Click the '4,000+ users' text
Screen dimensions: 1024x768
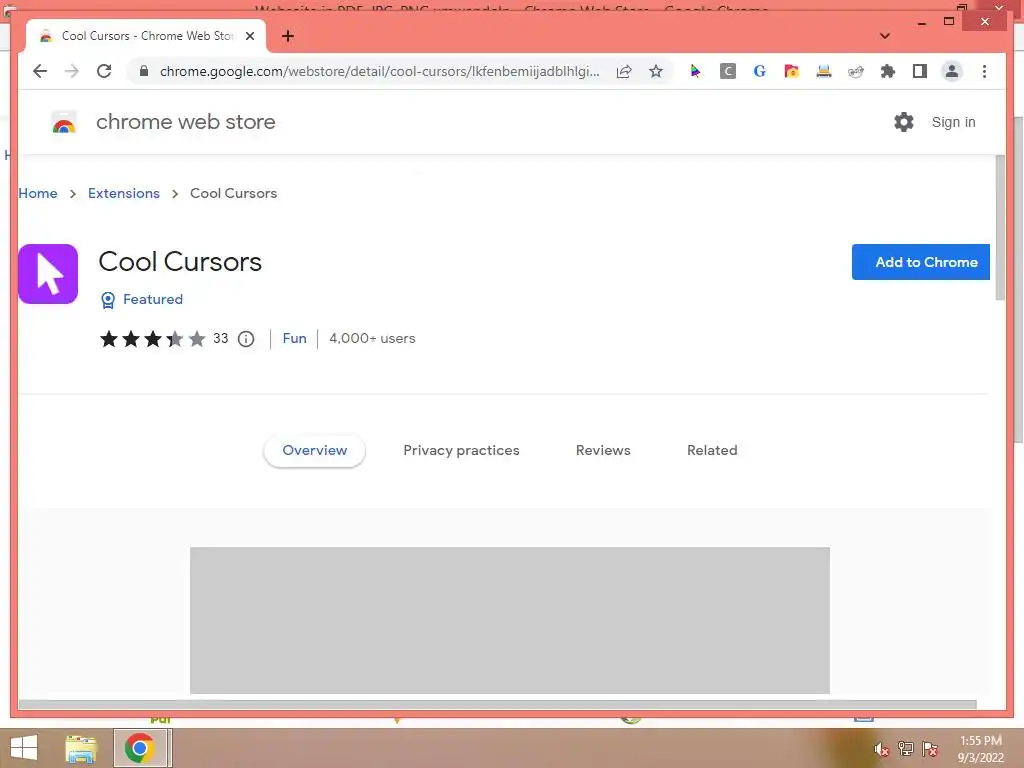(x=372, y=338)
